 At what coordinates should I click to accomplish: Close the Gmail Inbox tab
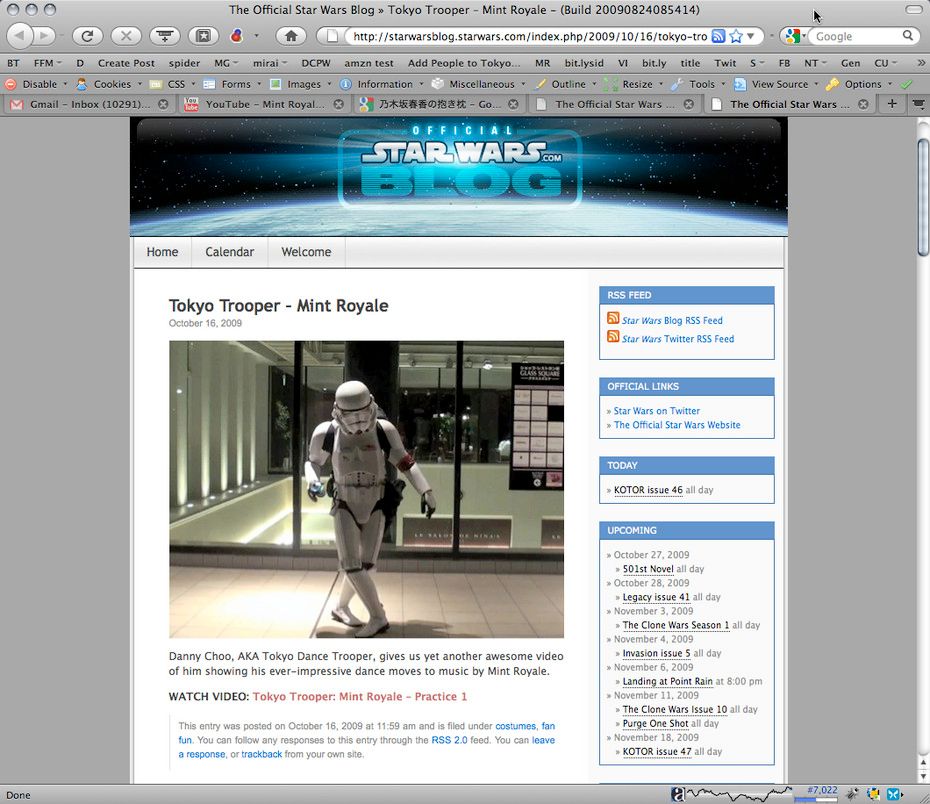(x=163, y=104)
